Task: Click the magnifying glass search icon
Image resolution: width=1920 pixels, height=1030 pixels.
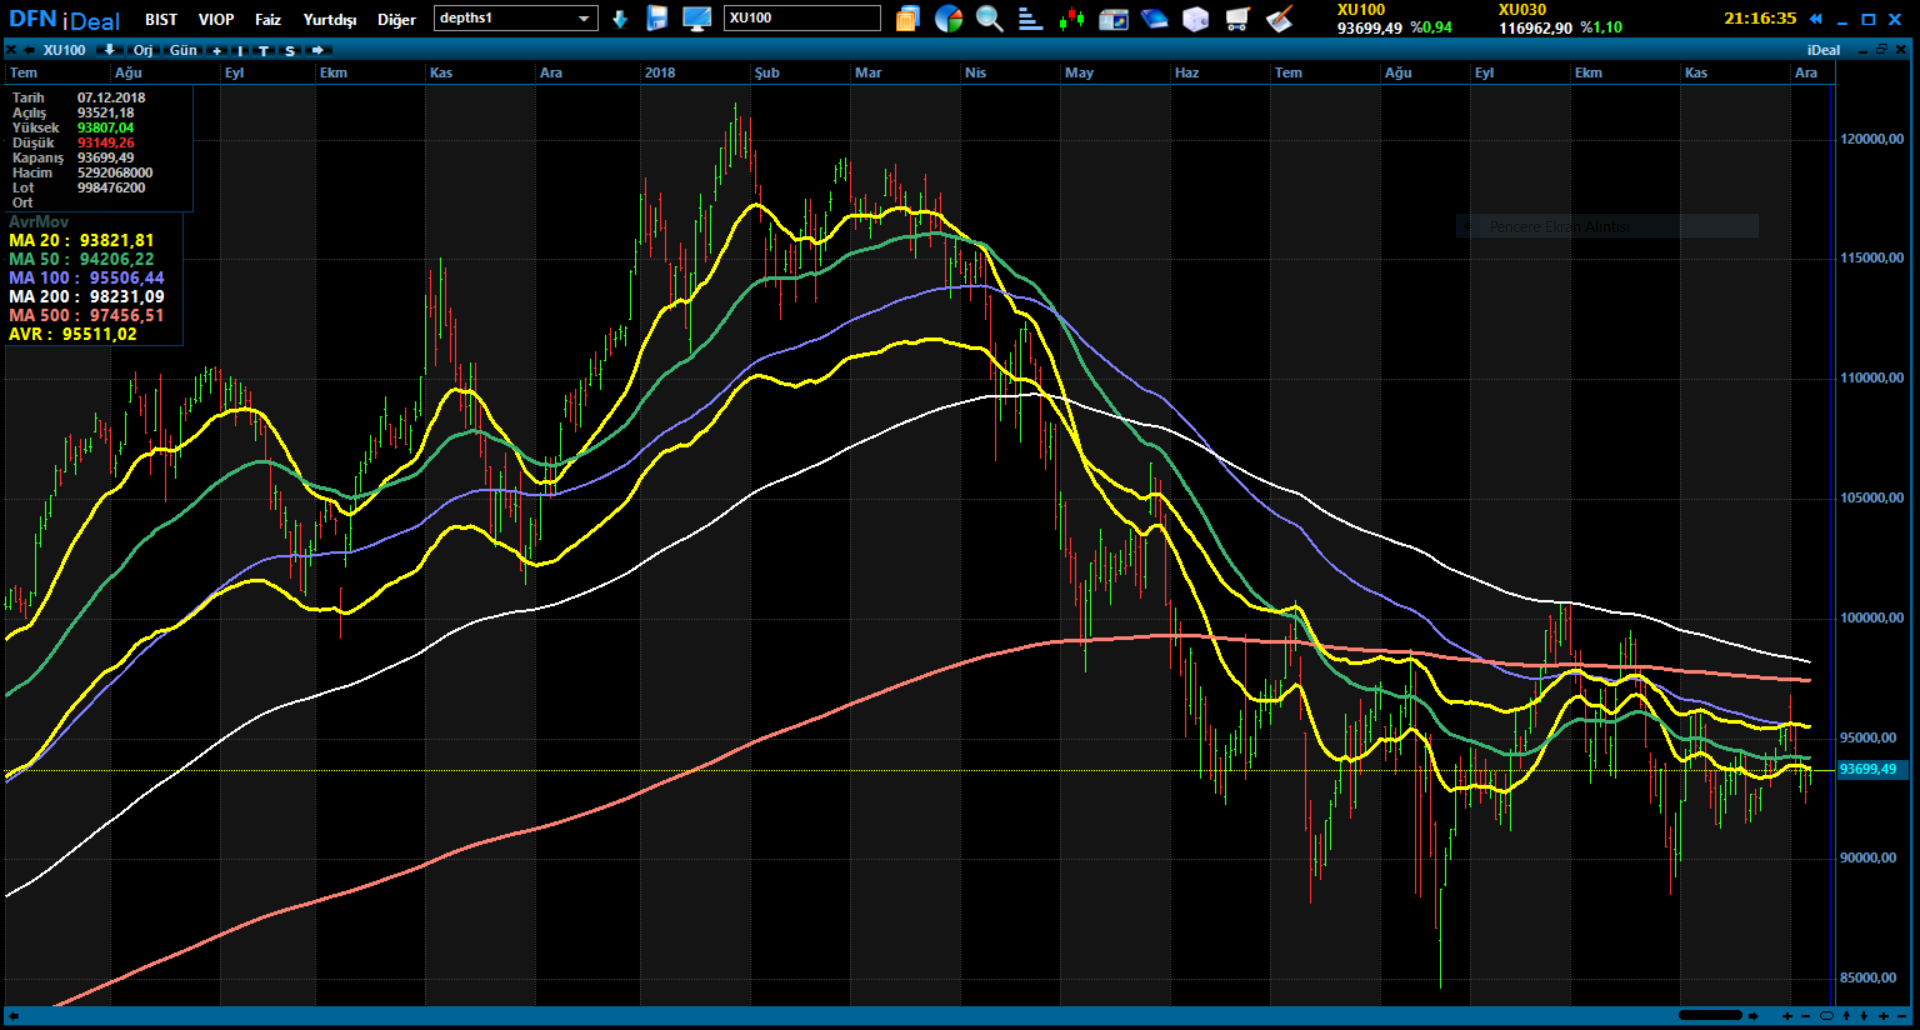Action: [x=989, y=18]
